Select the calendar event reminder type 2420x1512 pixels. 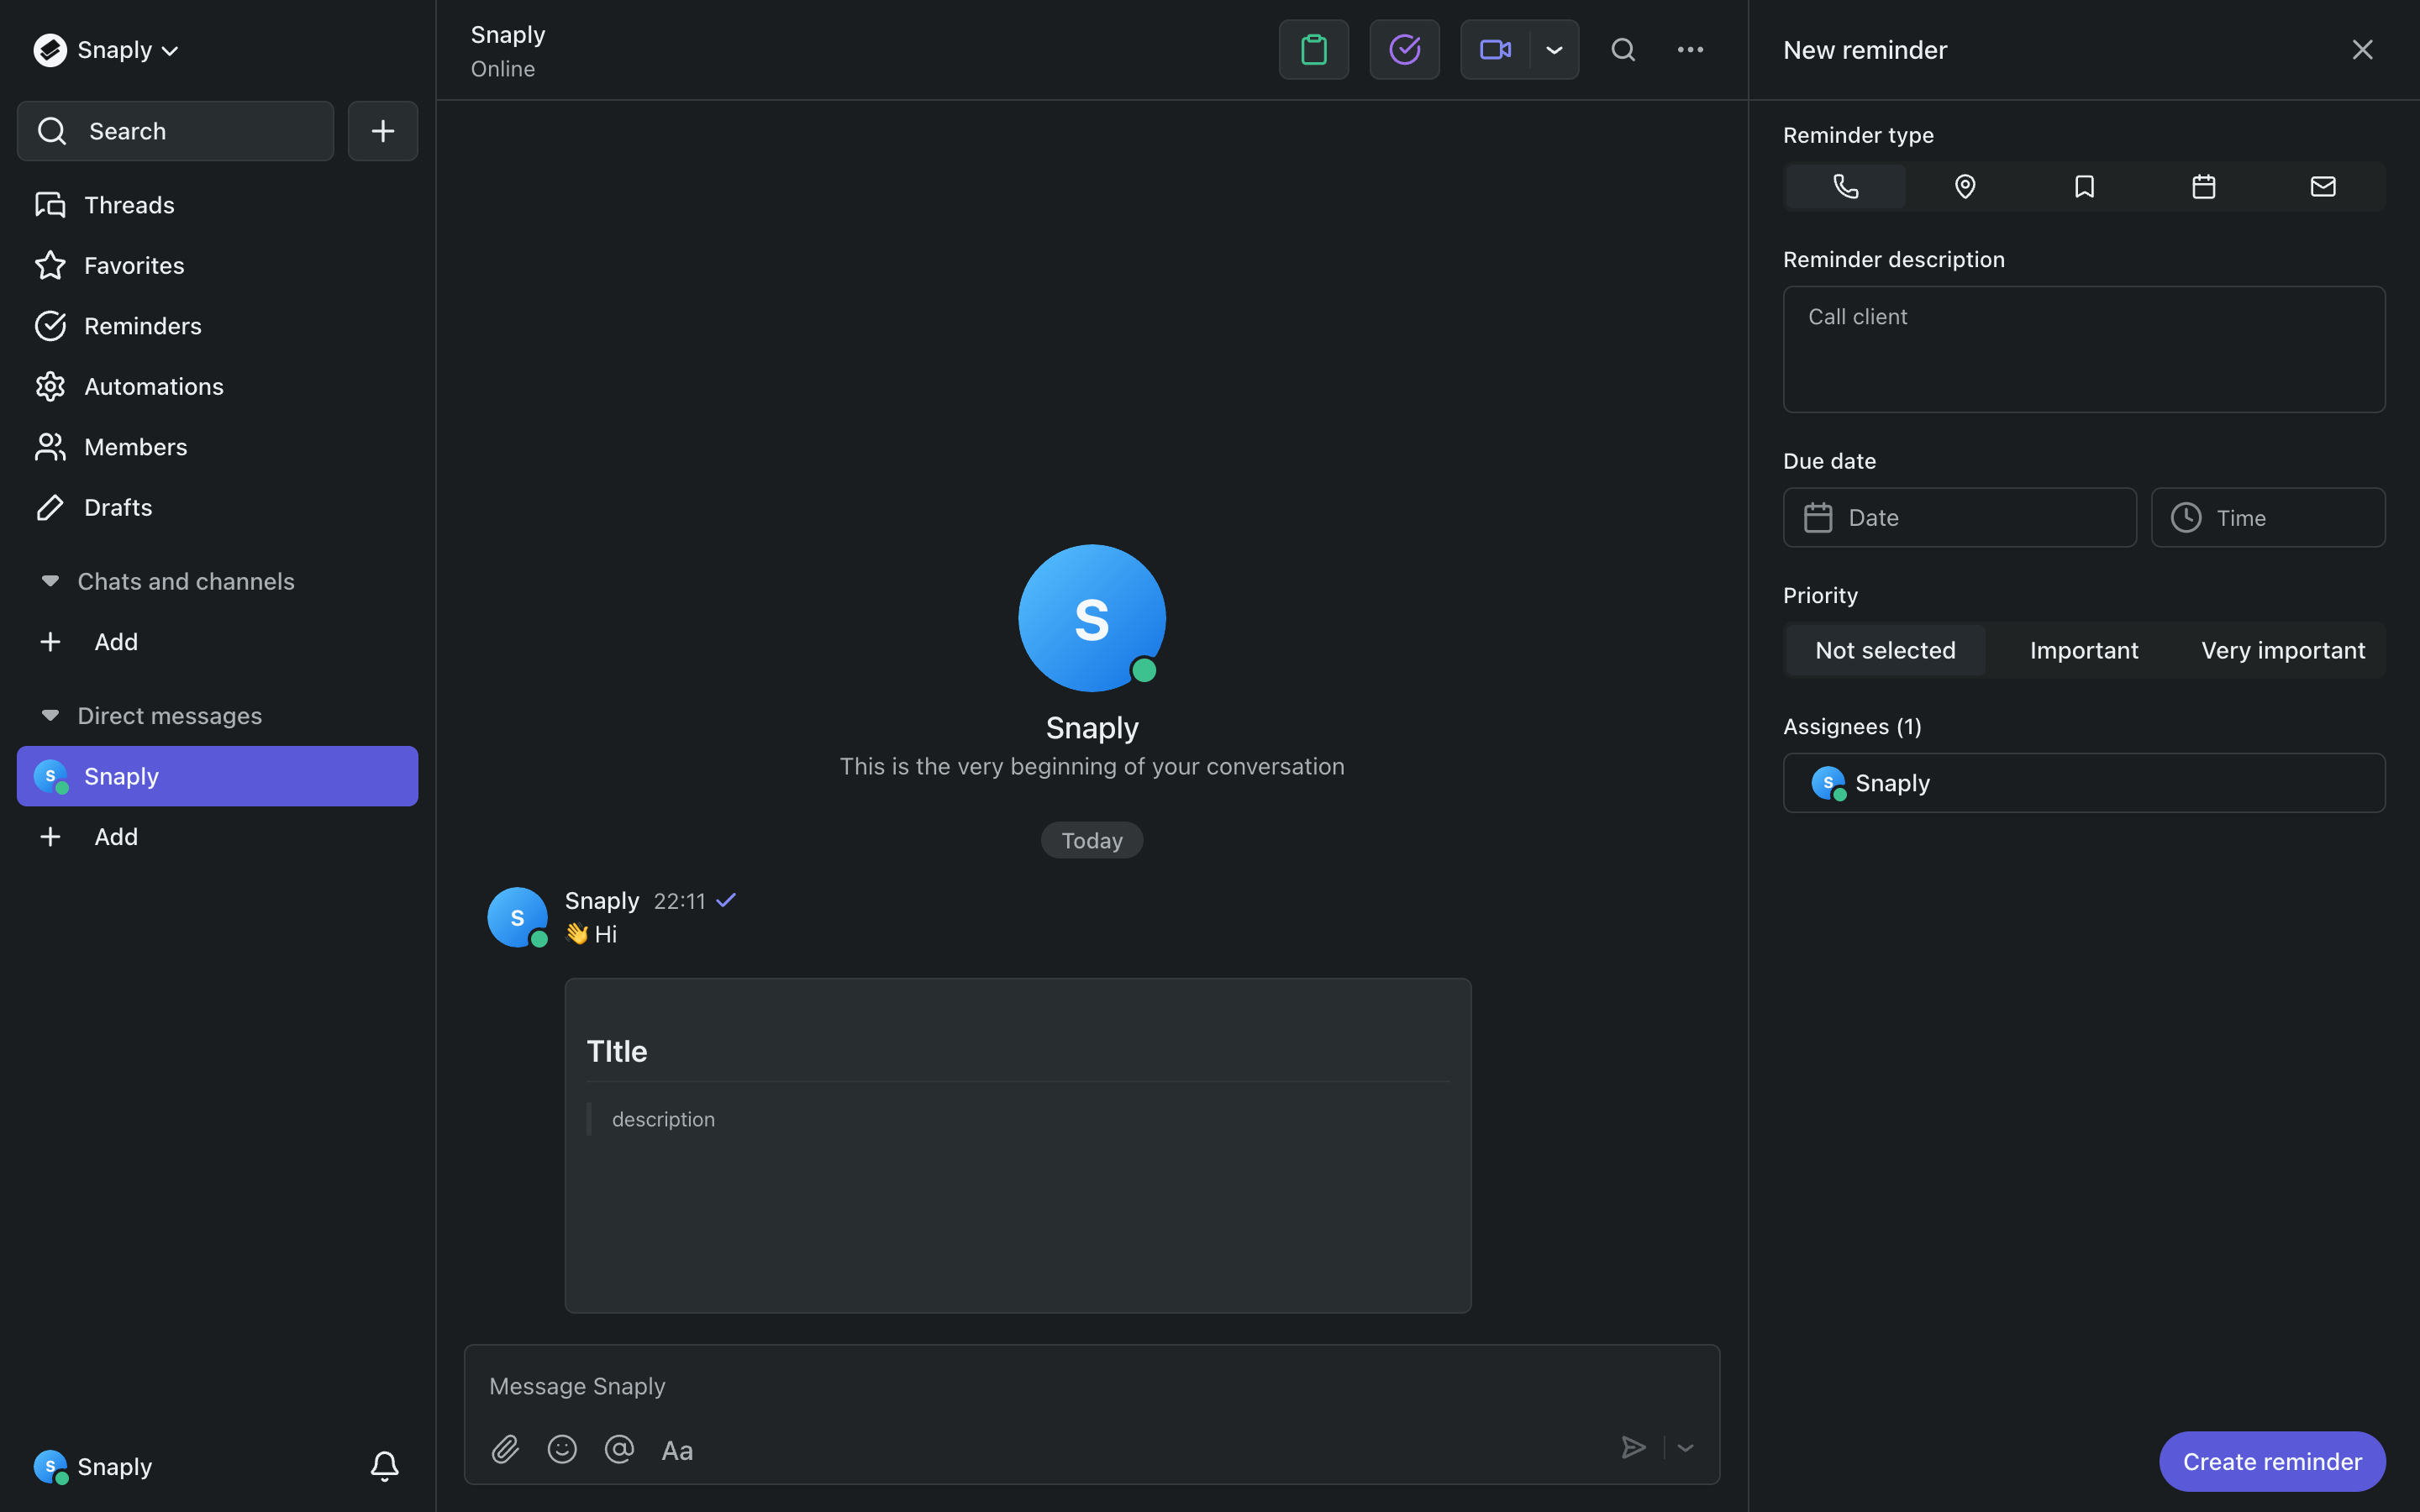(2203, 186)
